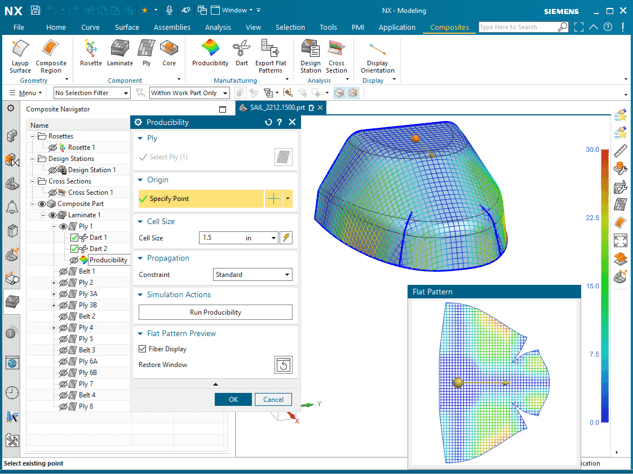
Task: Open Export Flat Patterns
Action: click(270, 57)
